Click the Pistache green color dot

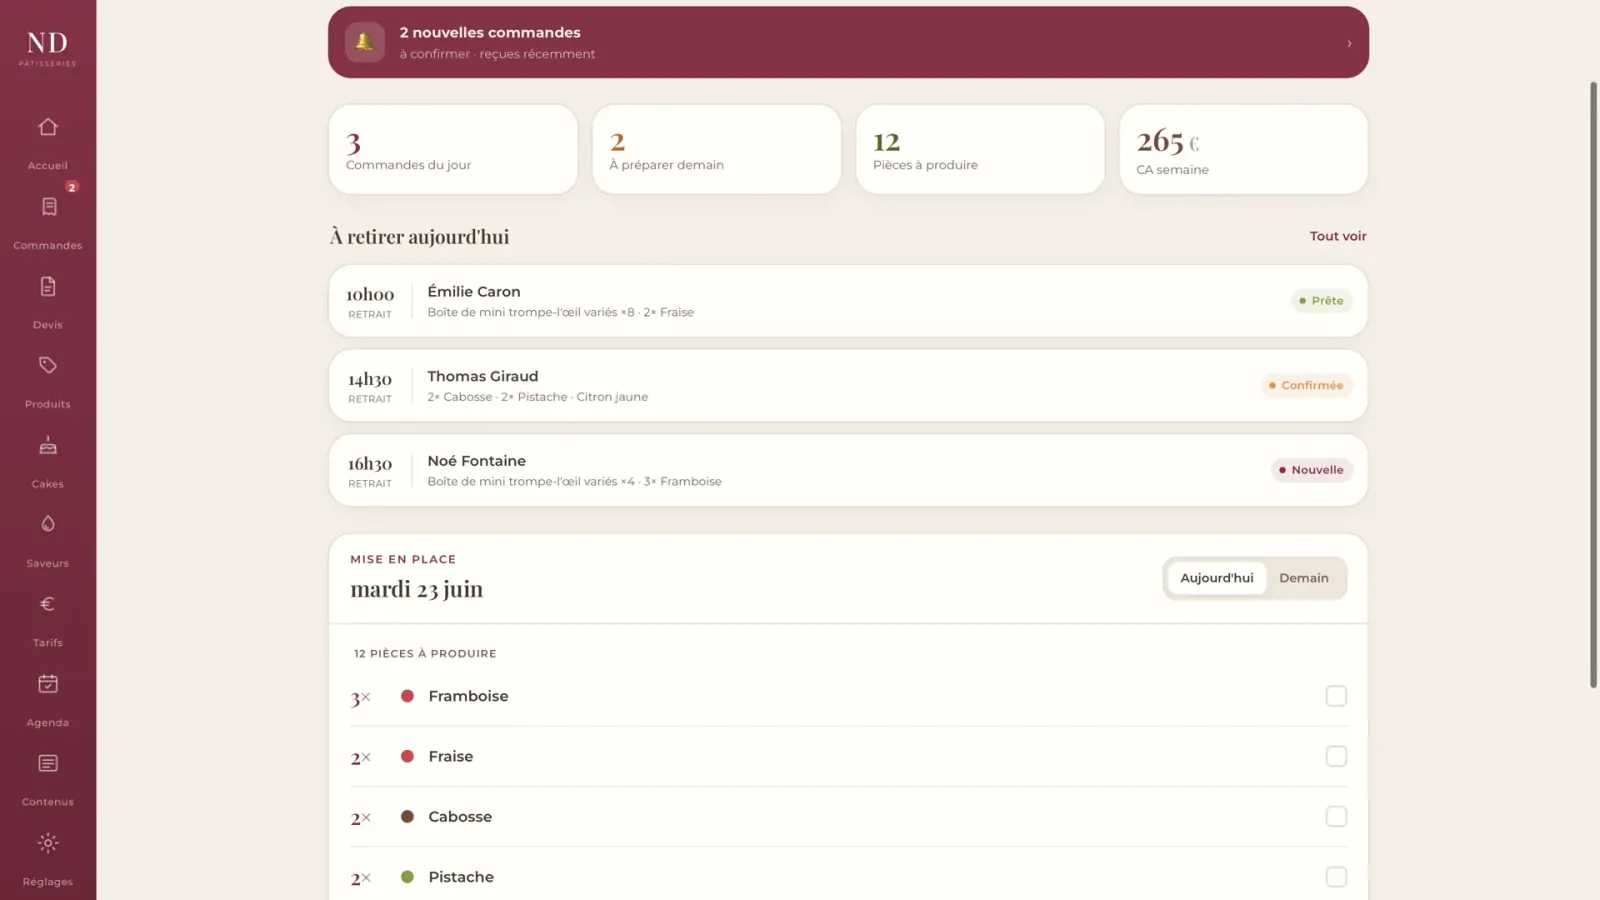(407, 877)
